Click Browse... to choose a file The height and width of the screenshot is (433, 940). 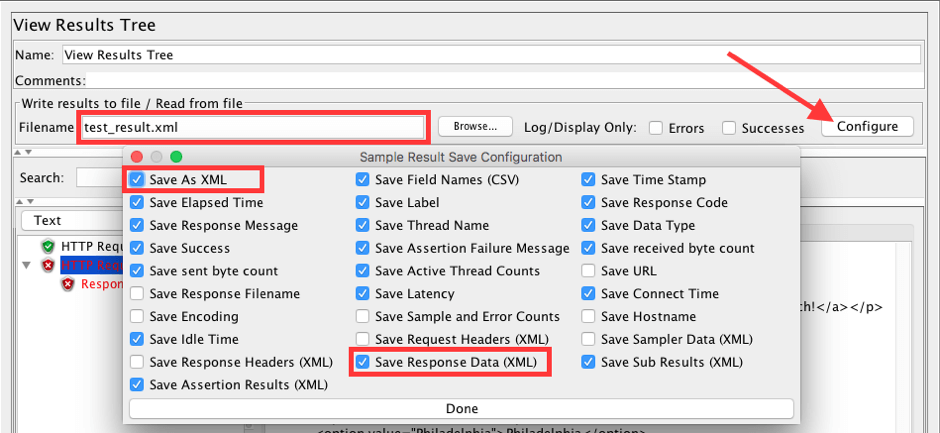(475, 127)
